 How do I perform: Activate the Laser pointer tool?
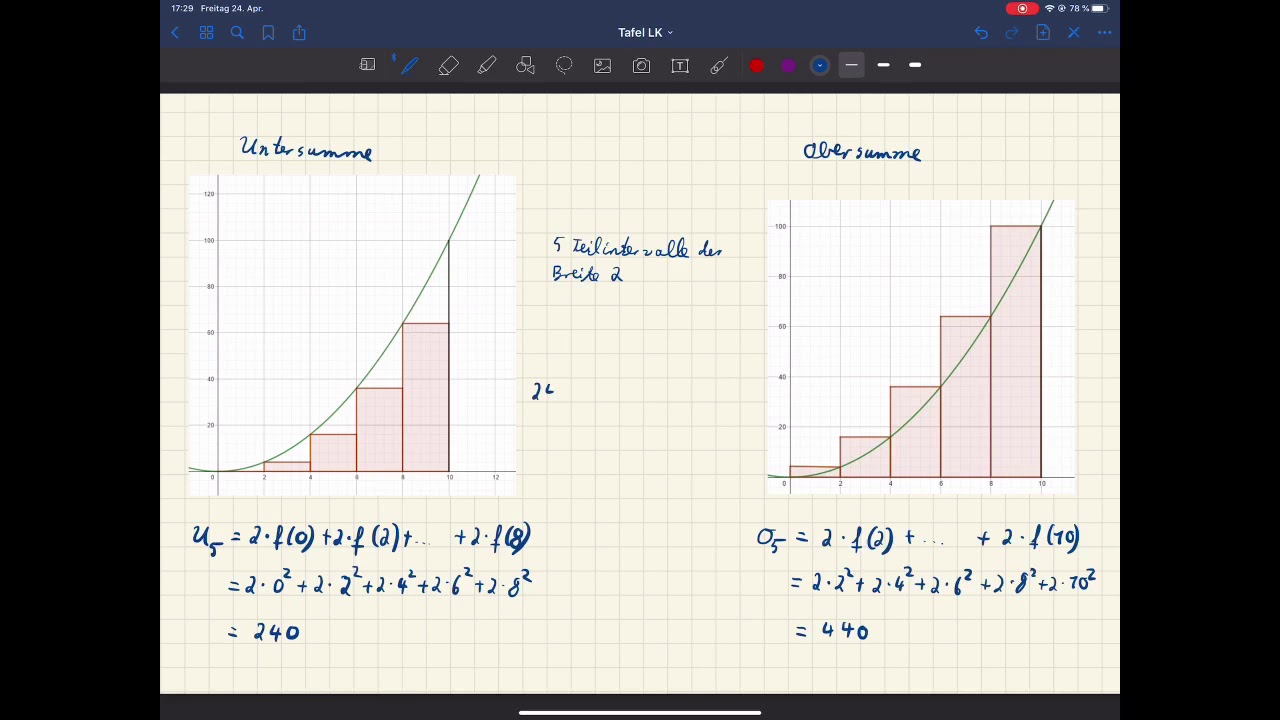click(x=718, y=65)
